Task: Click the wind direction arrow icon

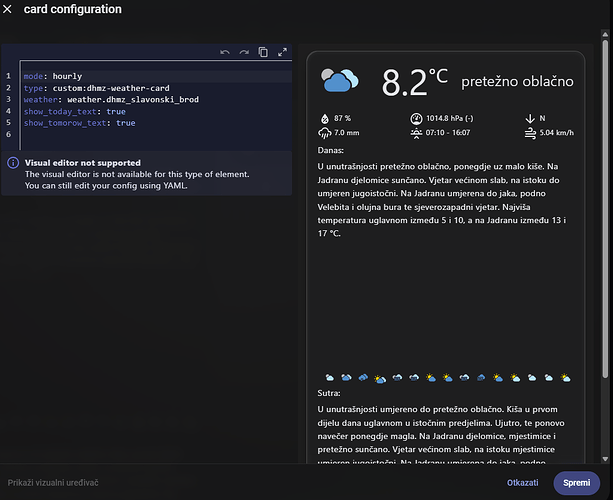Action: (x=529, y=118)
